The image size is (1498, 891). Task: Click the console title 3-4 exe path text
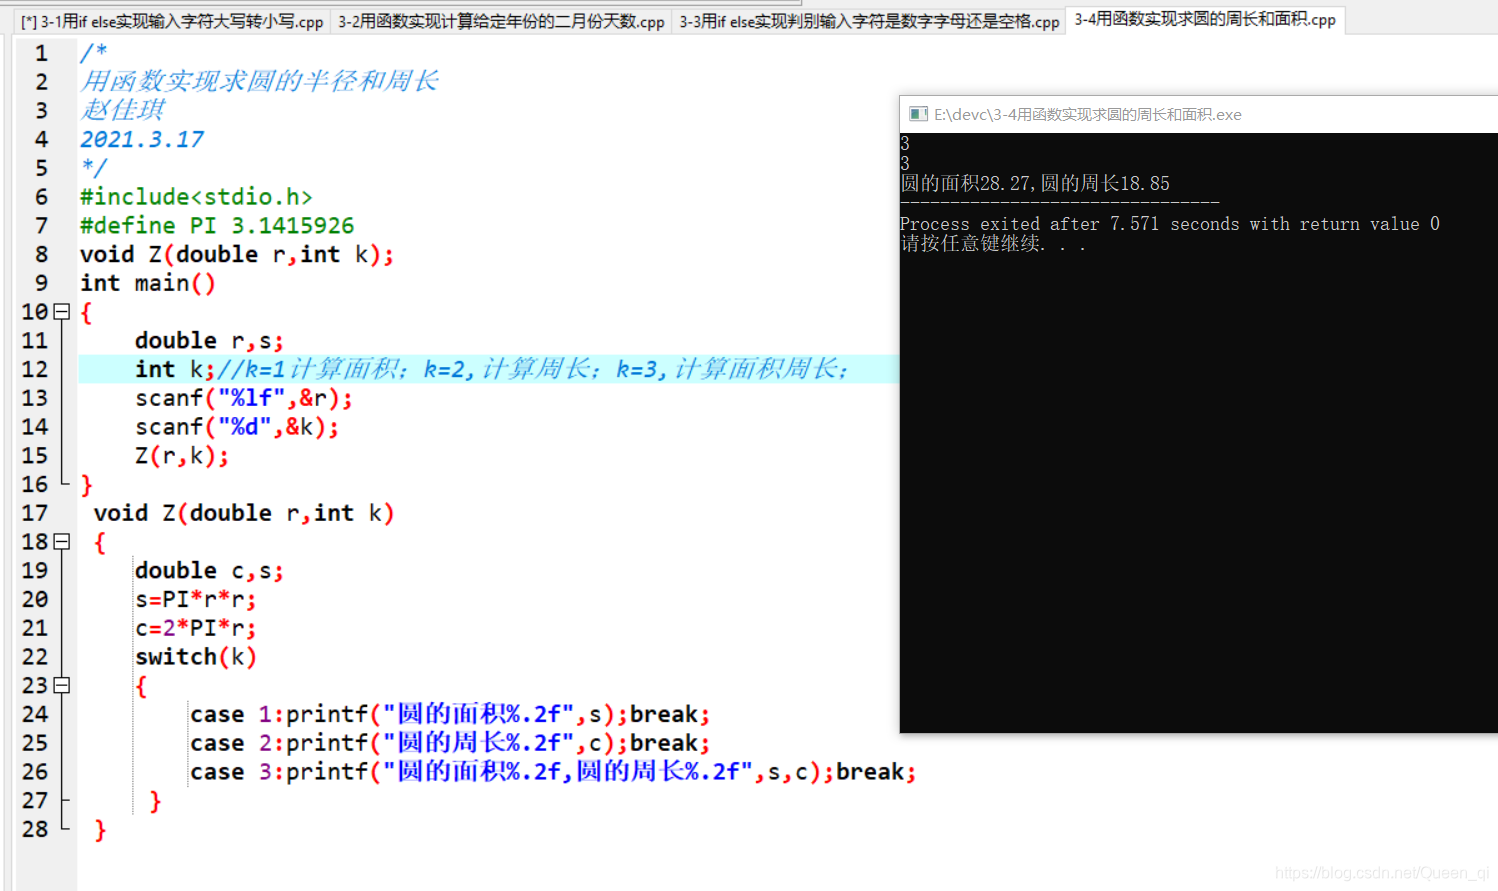1088,115
